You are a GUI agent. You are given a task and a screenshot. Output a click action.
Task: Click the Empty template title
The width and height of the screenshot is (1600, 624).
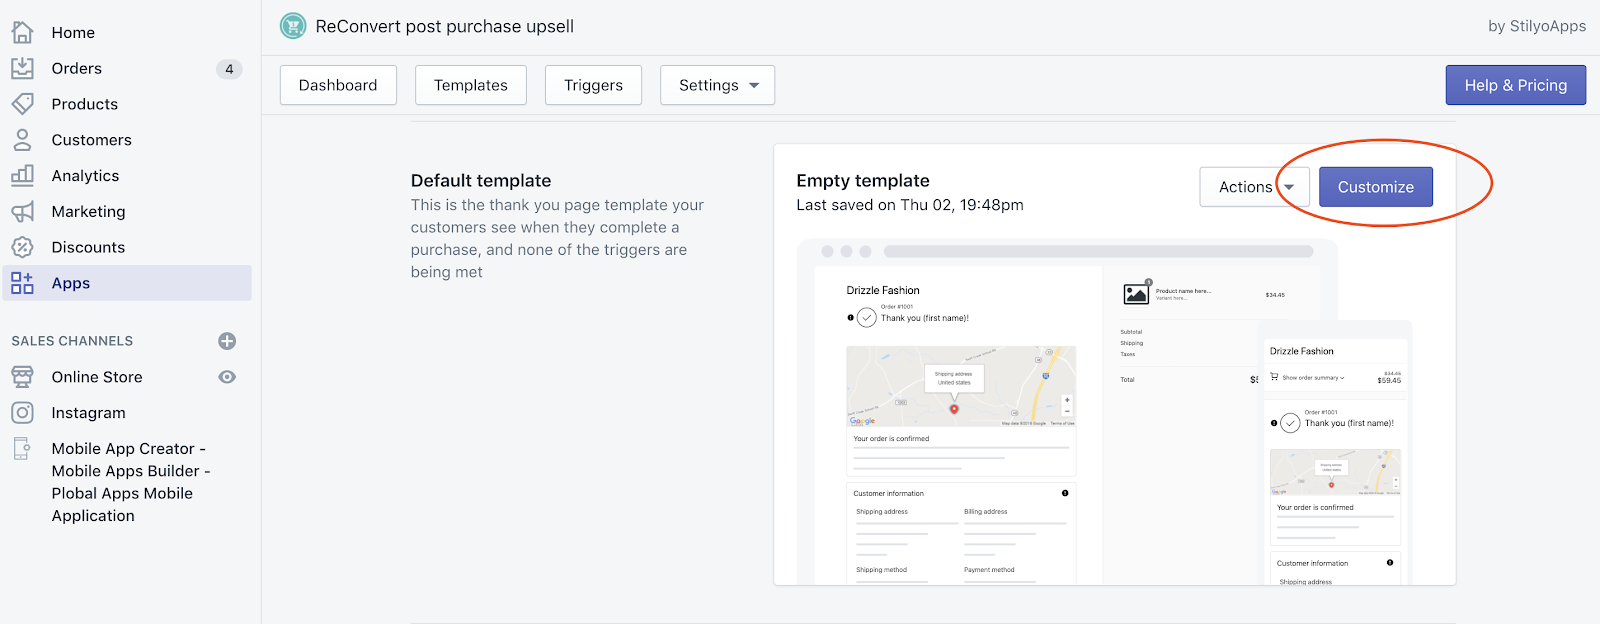pos(863,181)
